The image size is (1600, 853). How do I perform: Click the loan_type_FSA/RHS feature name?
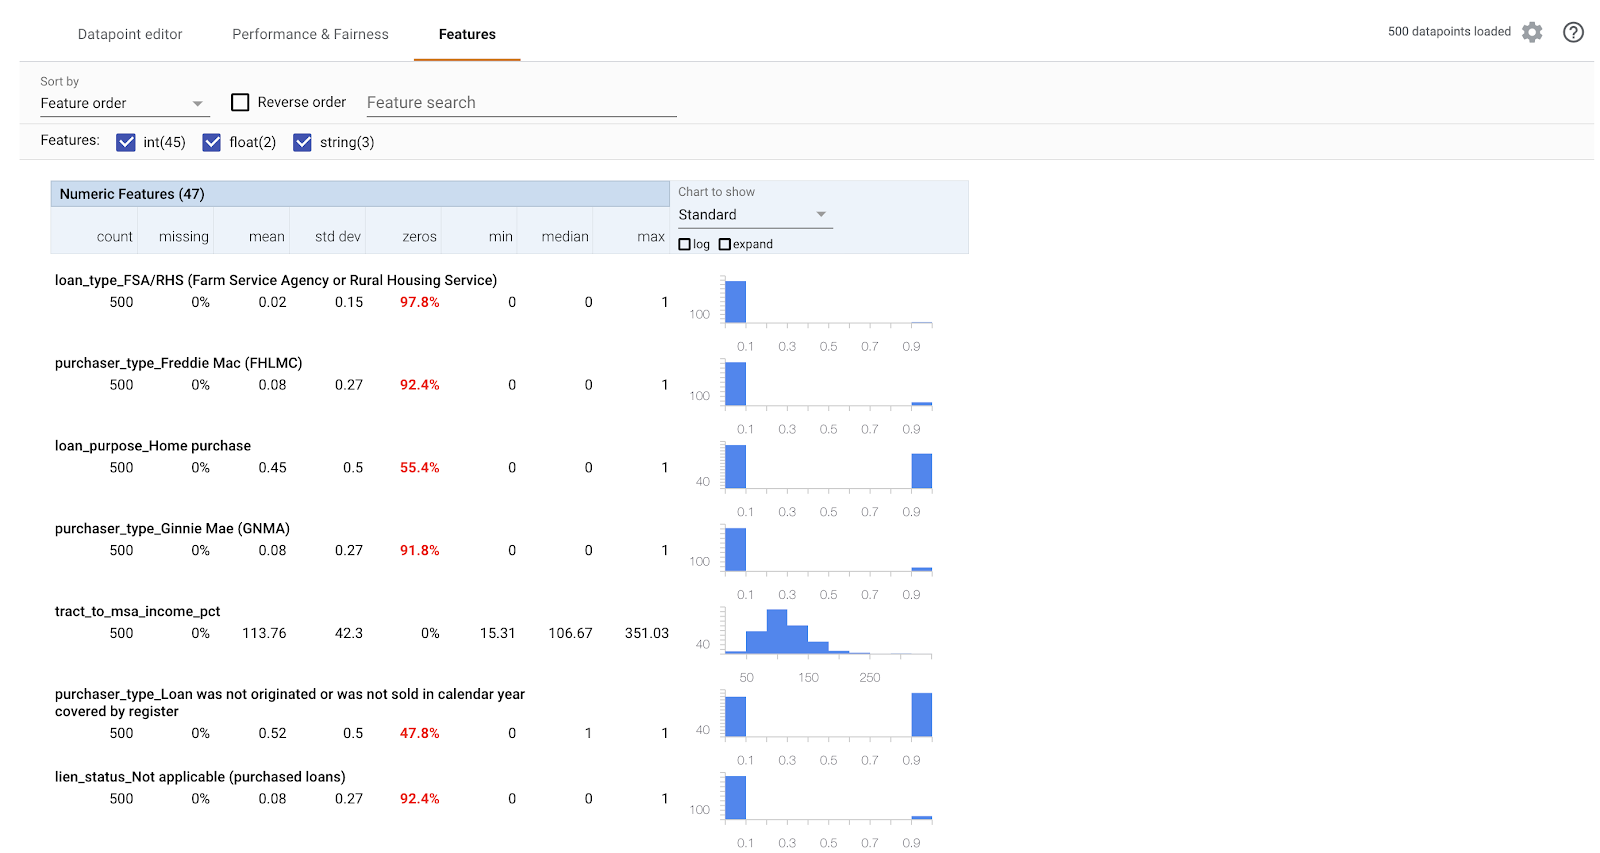point(275,280)
